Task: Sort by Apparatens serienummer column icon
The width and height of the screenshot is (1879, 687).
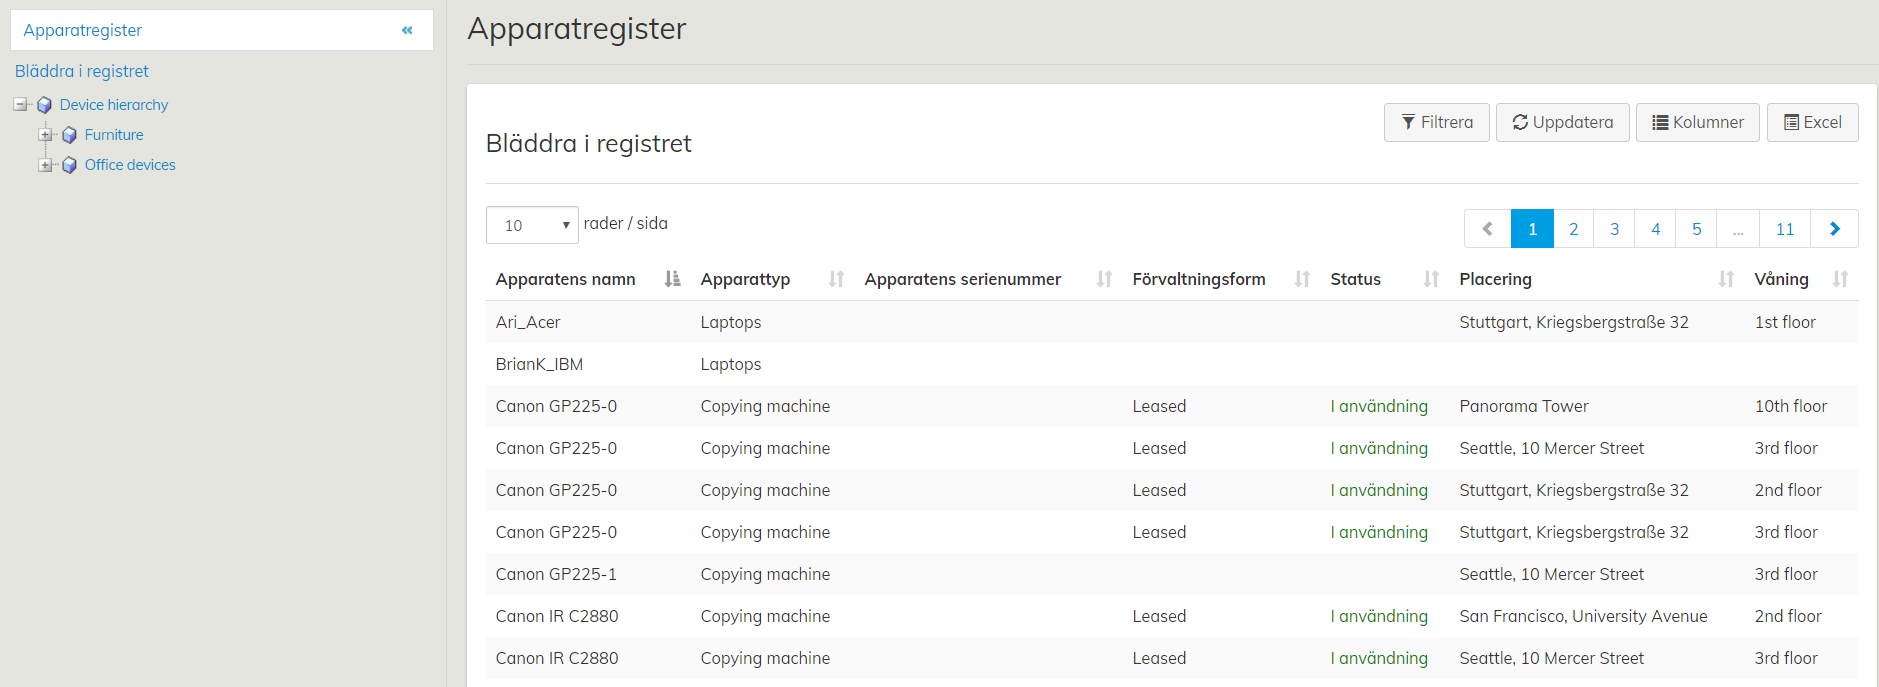Action: [x=1104, y=279]
